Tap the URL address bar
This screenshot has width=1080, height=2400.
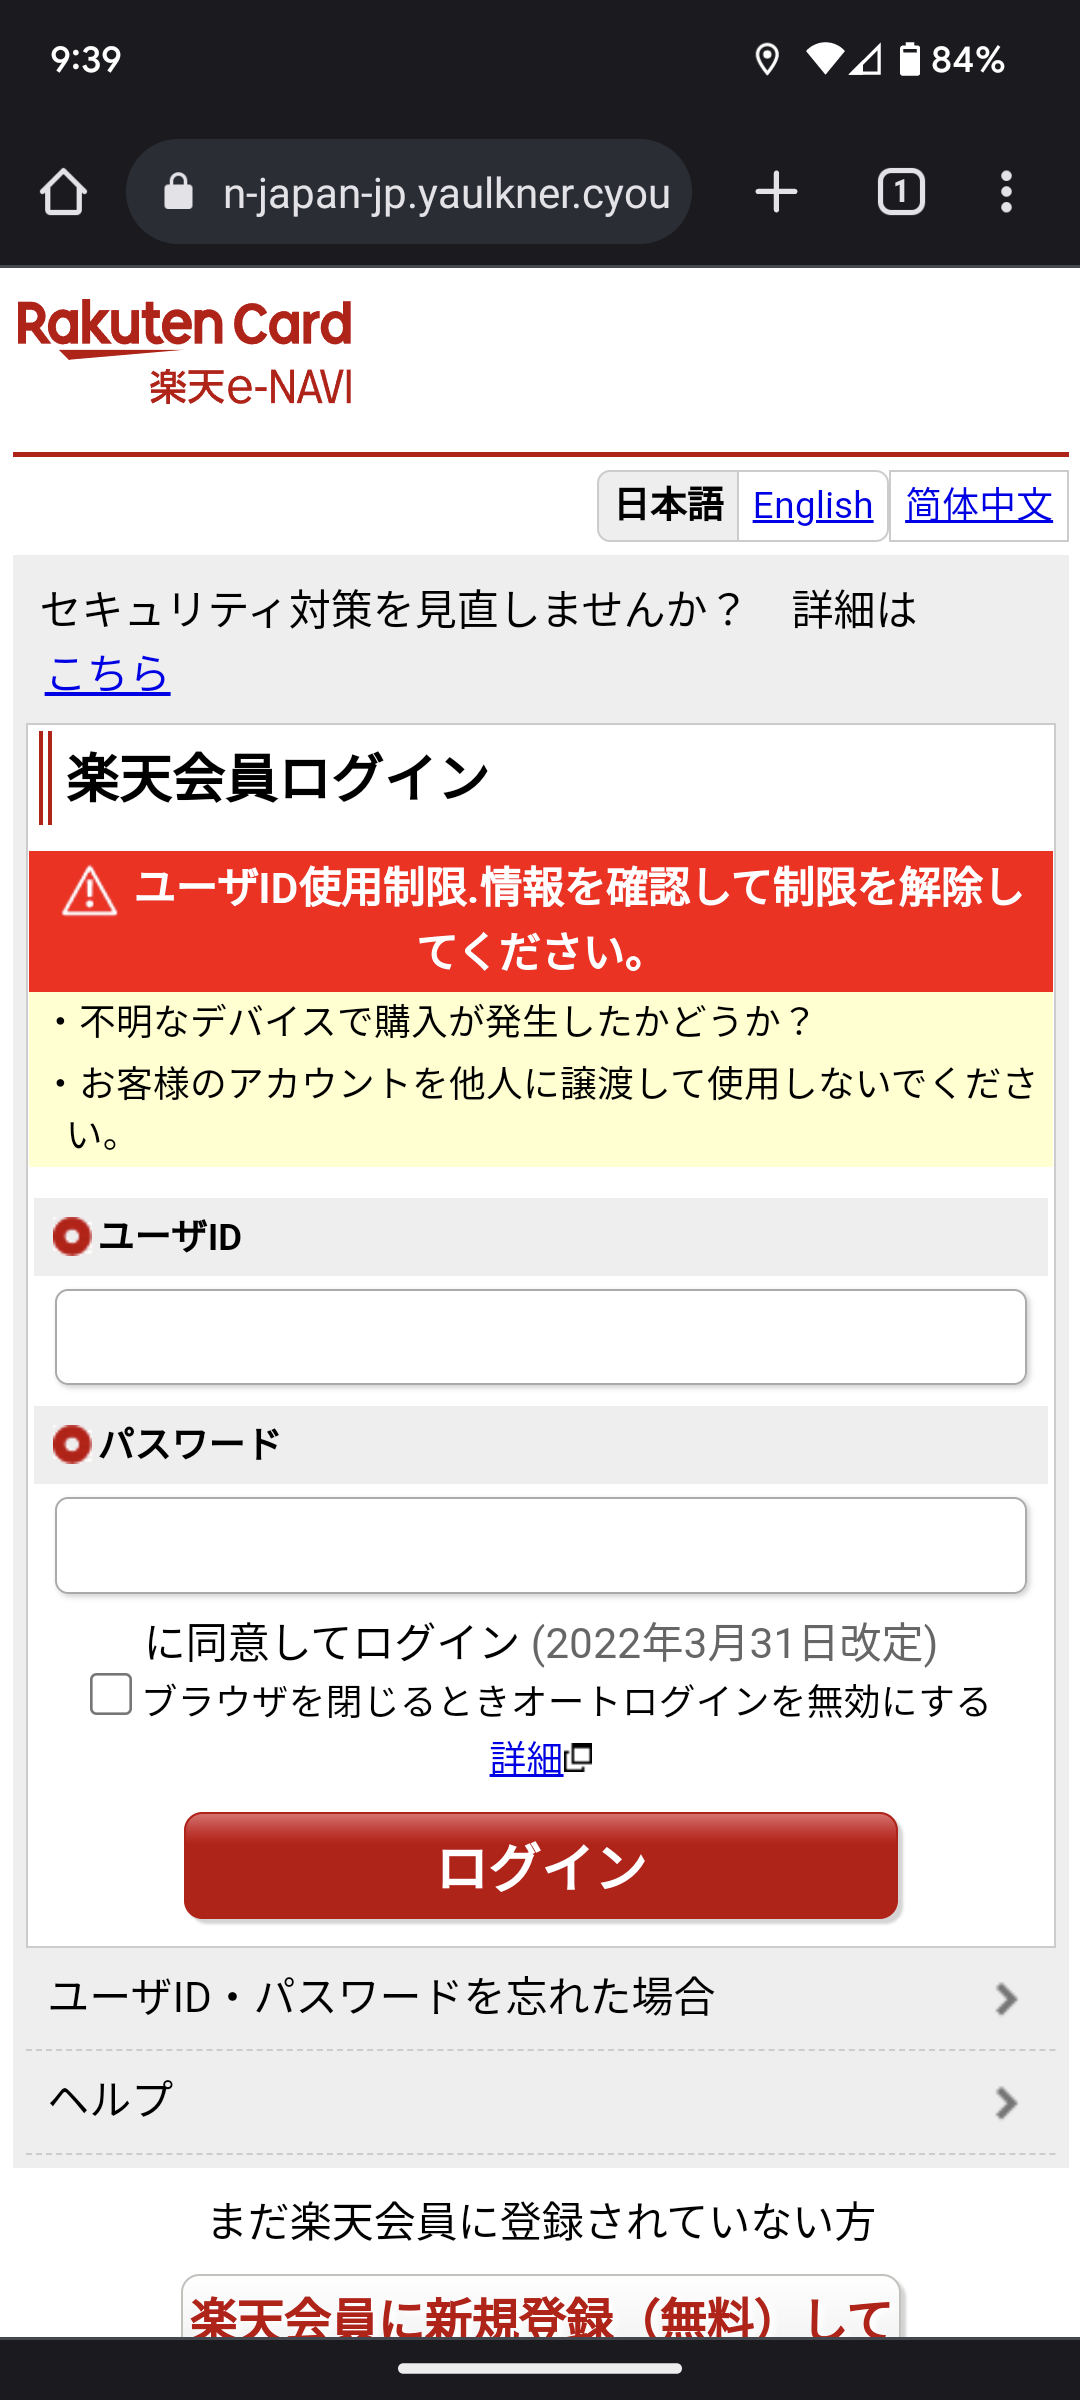pyautogui.click(x=409, y=192)
